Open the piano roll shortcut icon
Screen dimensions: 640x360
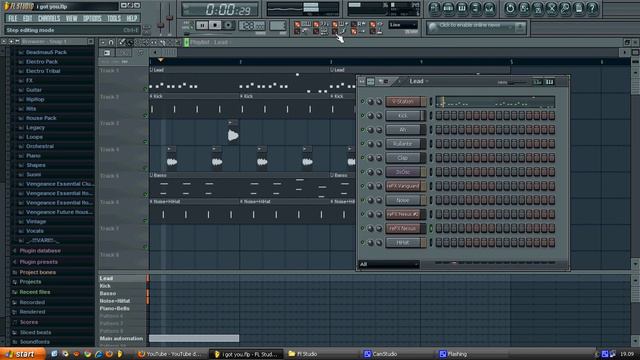(462, 8)
